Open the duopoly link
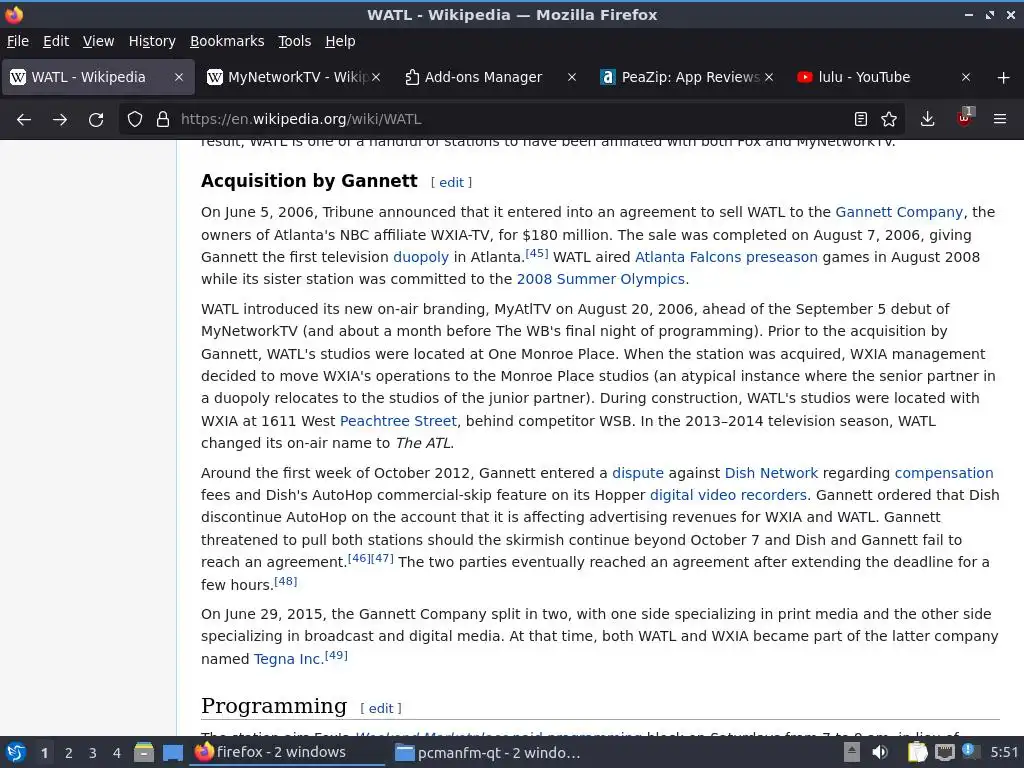Viewport: 1024px width, 768px height. 421,257
